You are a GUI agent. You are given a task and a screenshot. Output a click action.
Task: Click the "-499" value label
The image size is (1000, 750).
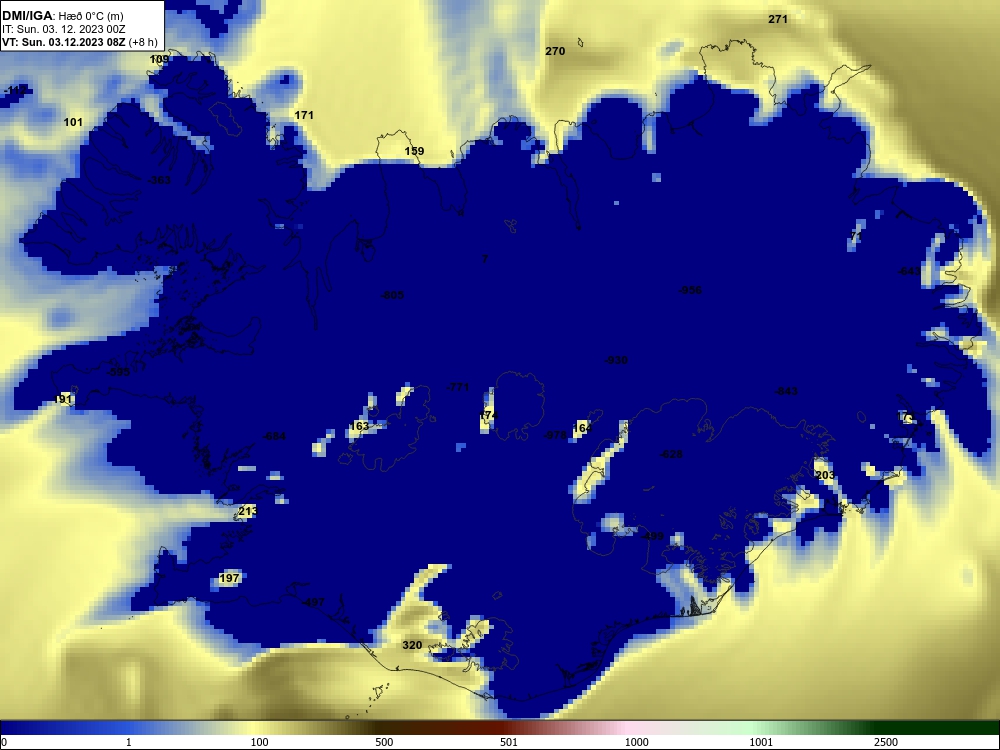pos(652,536)
